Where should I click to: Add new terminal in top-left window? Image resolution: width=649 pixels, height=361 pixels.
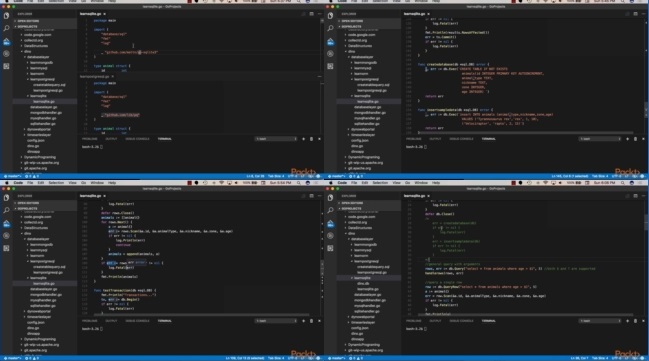(x=303, y=139)
